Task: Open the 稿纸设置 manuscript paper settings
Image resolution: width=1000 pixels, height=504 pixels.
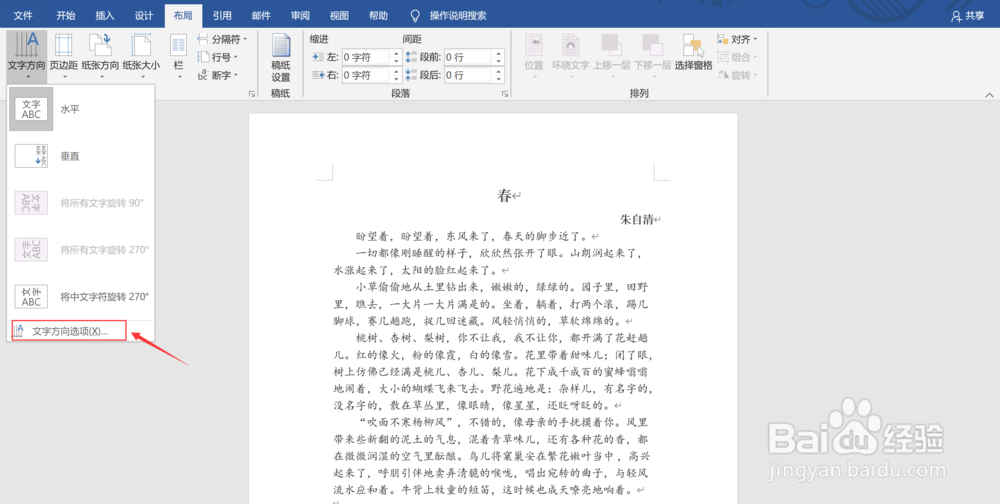Action: click(x=281, y=59)
